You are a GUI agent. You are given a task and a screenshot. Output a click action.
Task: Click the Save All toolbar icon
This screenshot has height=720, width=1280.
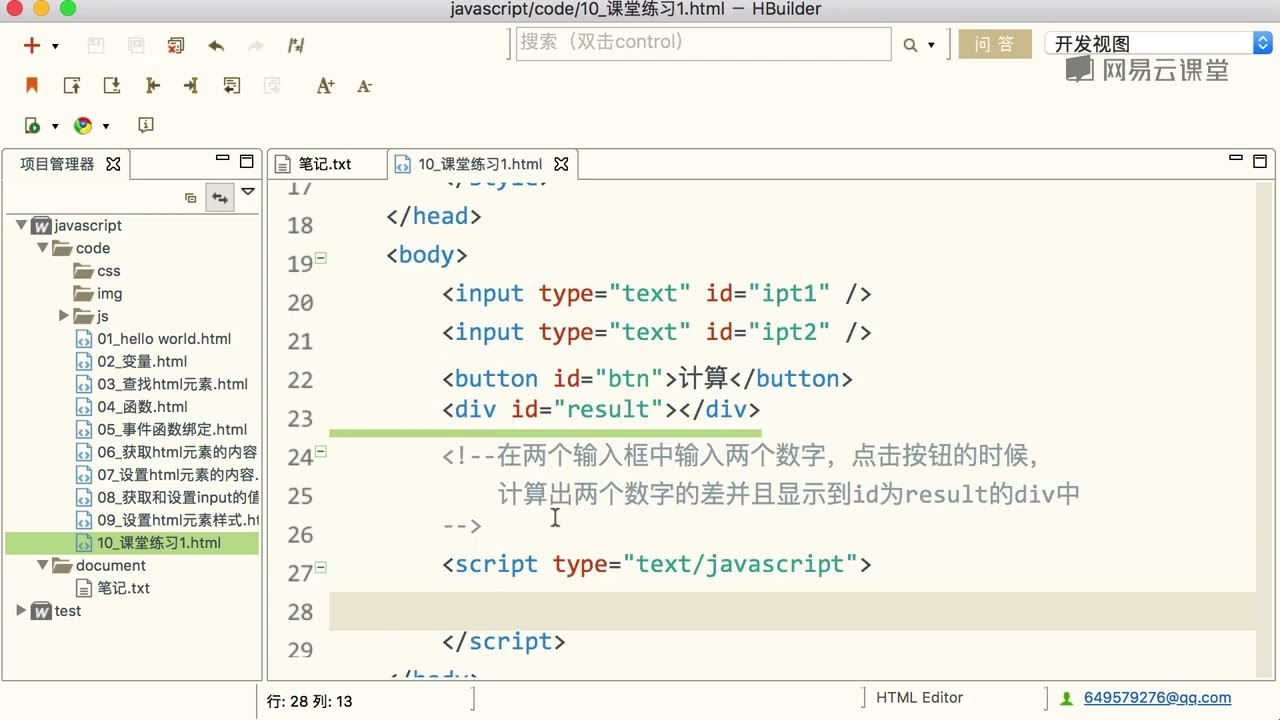136,45
